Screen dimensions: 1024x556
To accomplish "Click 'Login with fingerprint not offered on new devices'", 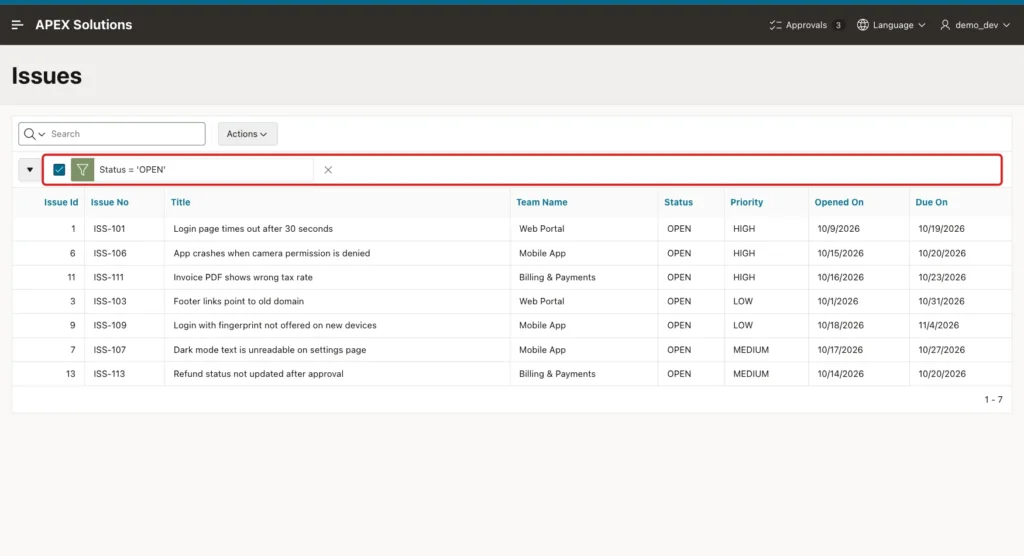I will (x=275, y=325).
